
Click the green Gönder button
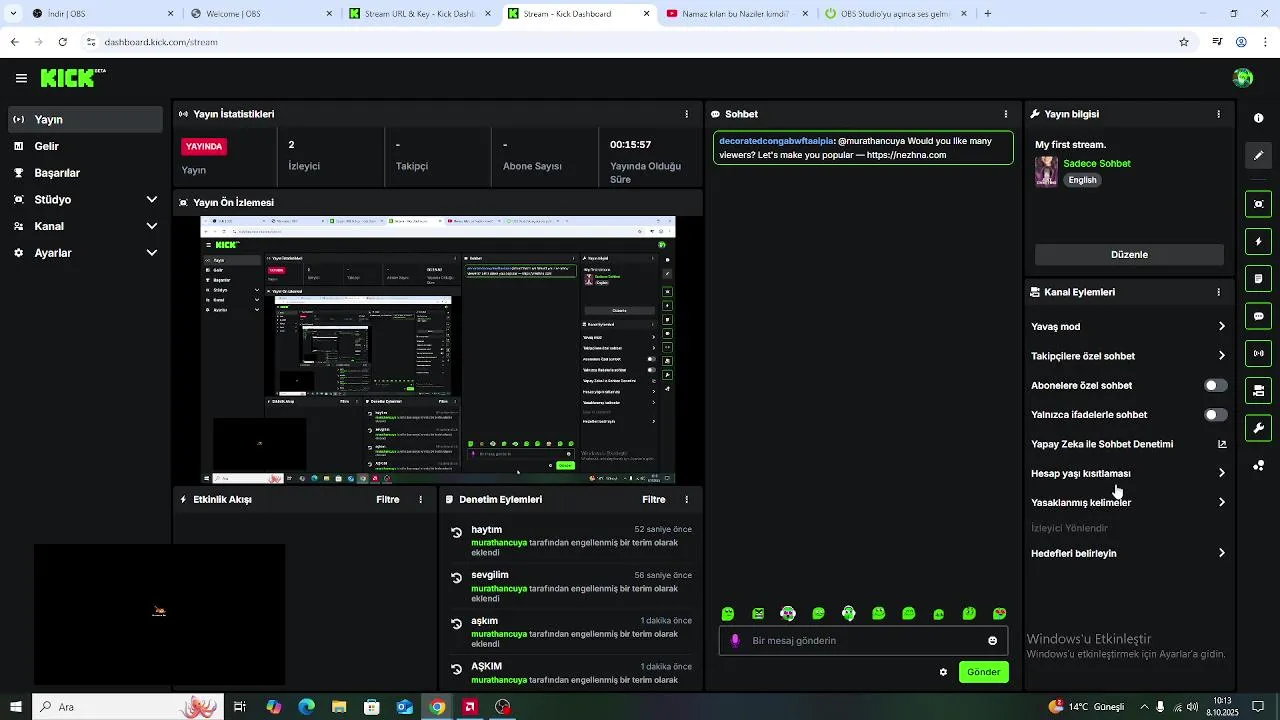(983, 672)
